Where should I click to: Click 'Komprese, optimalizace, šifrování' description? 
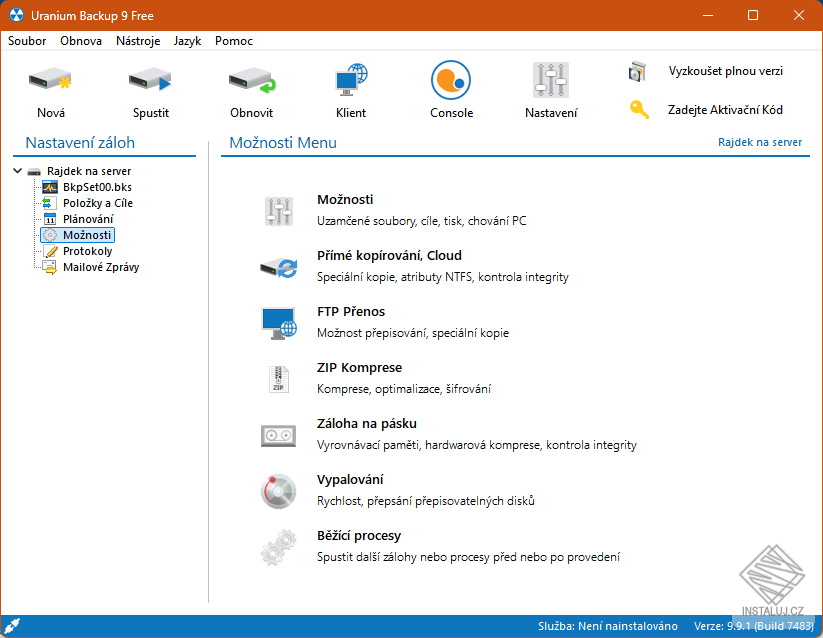(404, 389)
